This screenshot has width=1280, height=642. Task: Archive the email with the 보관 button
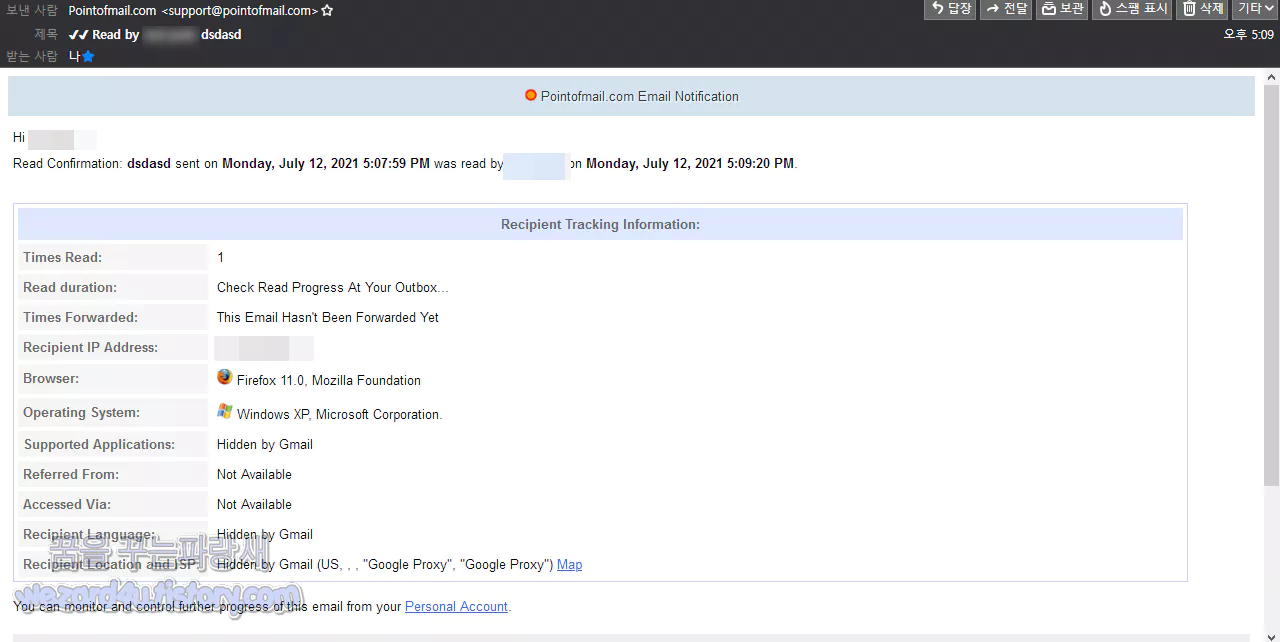1062,9
